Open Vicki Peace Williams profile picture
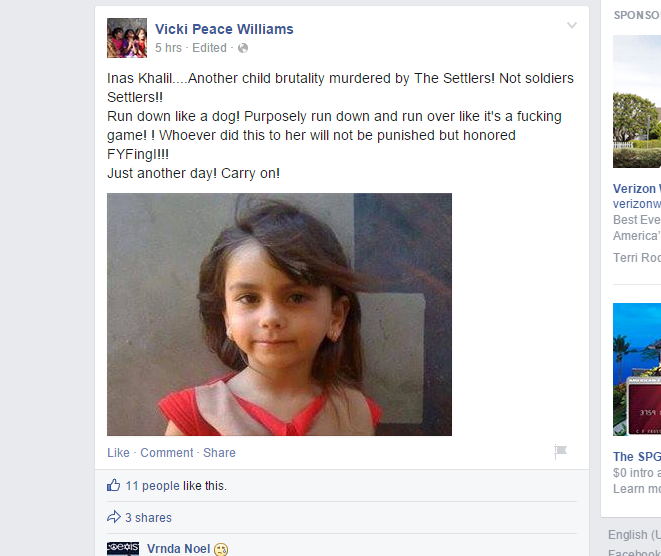This screenshot has width=661, height=556. tap(127, 38)
